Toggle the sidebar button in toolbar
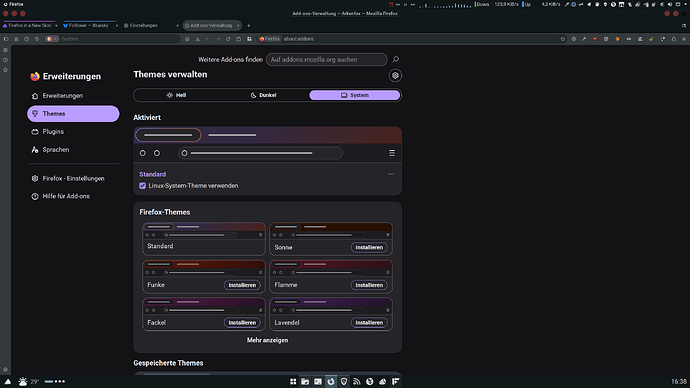Image resolution: width=690 pixels, height=388 pixels. (6, 39)
